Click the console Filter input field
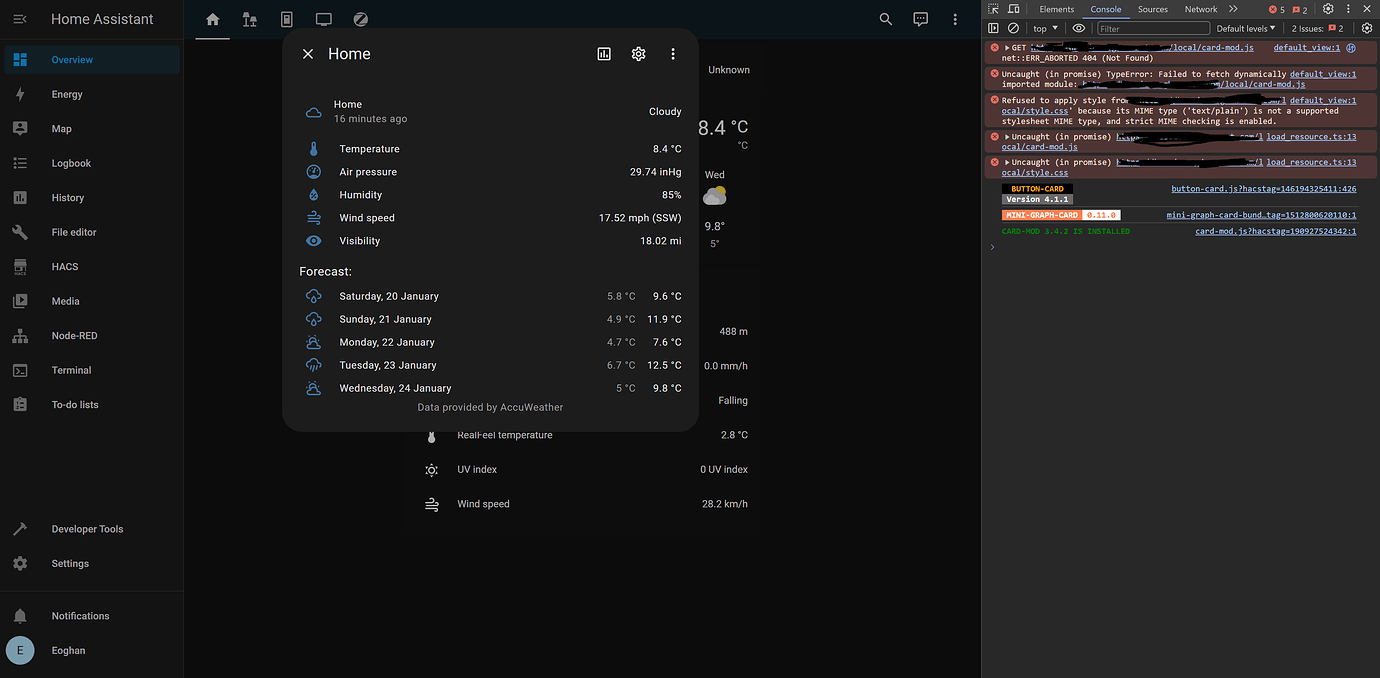Image resolution: width=1380 pixels, height=678 pixels. [x=1150, y=28]
